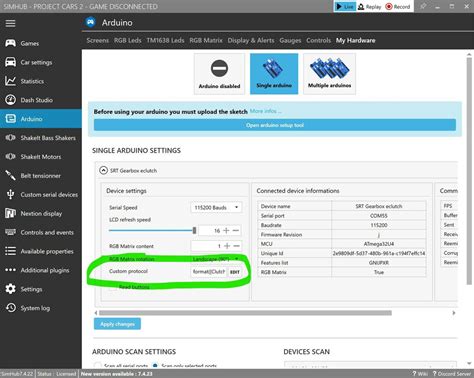Open Custom serial devices

[41, 195]
